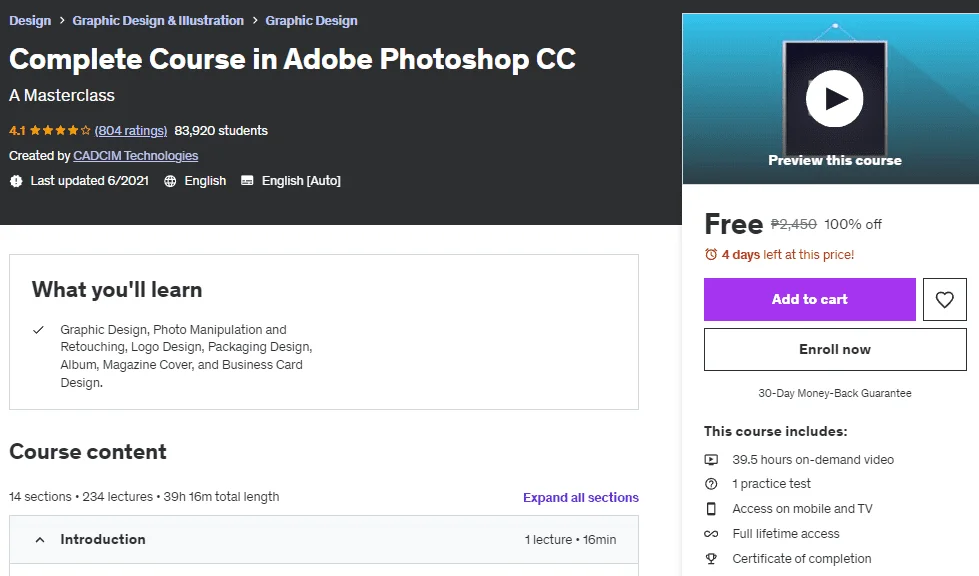This screenshot has height=576, width=979.
Task: Click the What you'll learn heading
Action: point(117,290)
